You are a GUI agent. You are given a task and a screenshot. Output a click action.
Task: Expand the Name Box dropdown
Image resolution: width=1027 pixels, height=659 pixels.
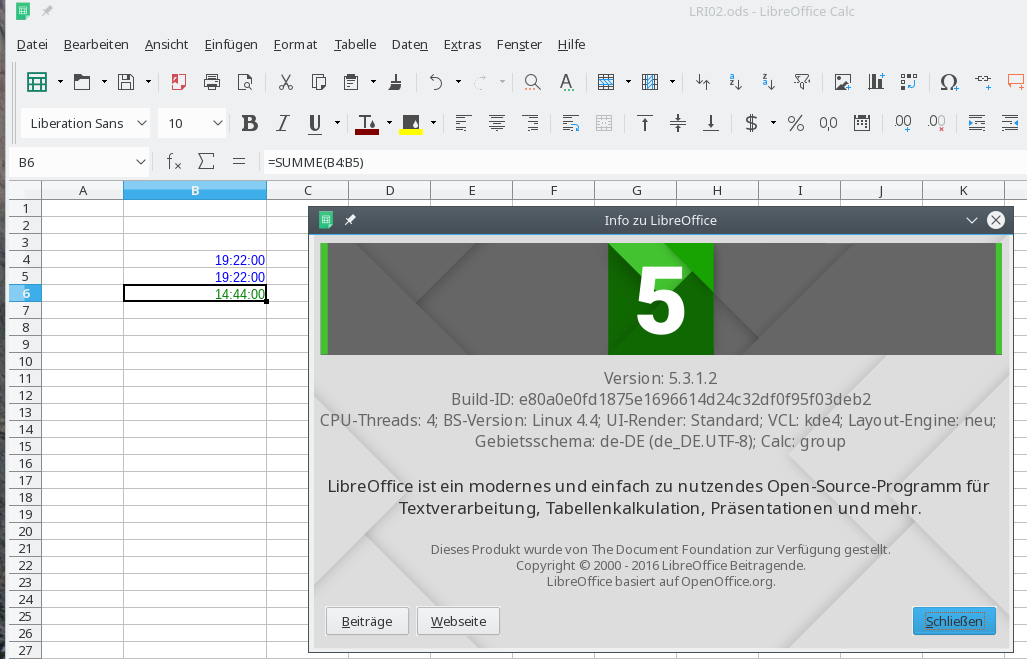pos(140,162)
